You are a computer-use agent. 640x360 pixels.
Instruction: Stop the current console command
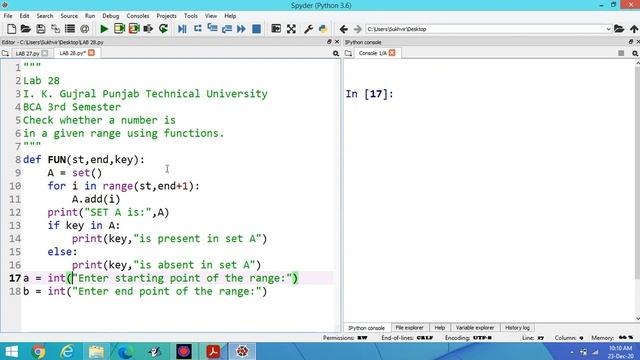point(621,53)
